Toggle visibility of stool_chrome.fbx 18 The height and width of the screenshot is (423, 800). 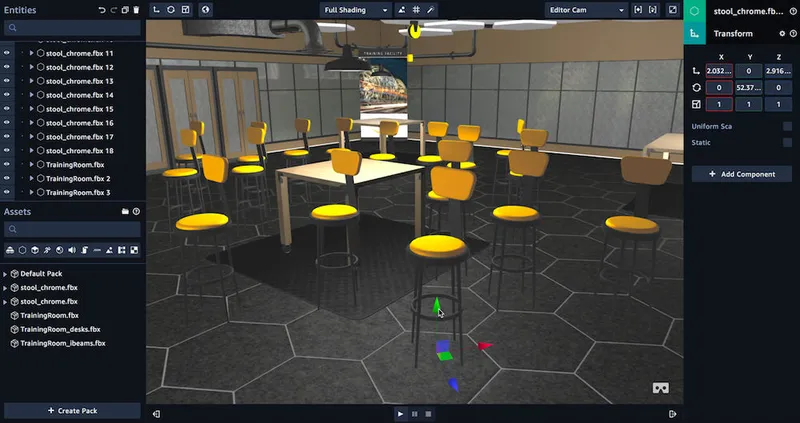(7, 151)
